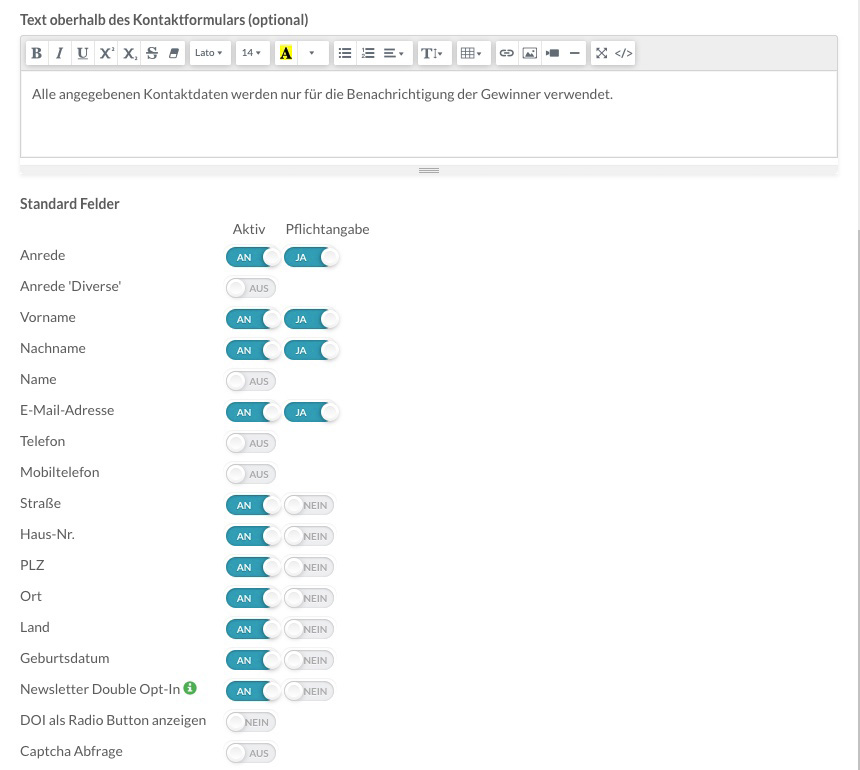Disable the PLZ Aktiv switch

[253, 567]
